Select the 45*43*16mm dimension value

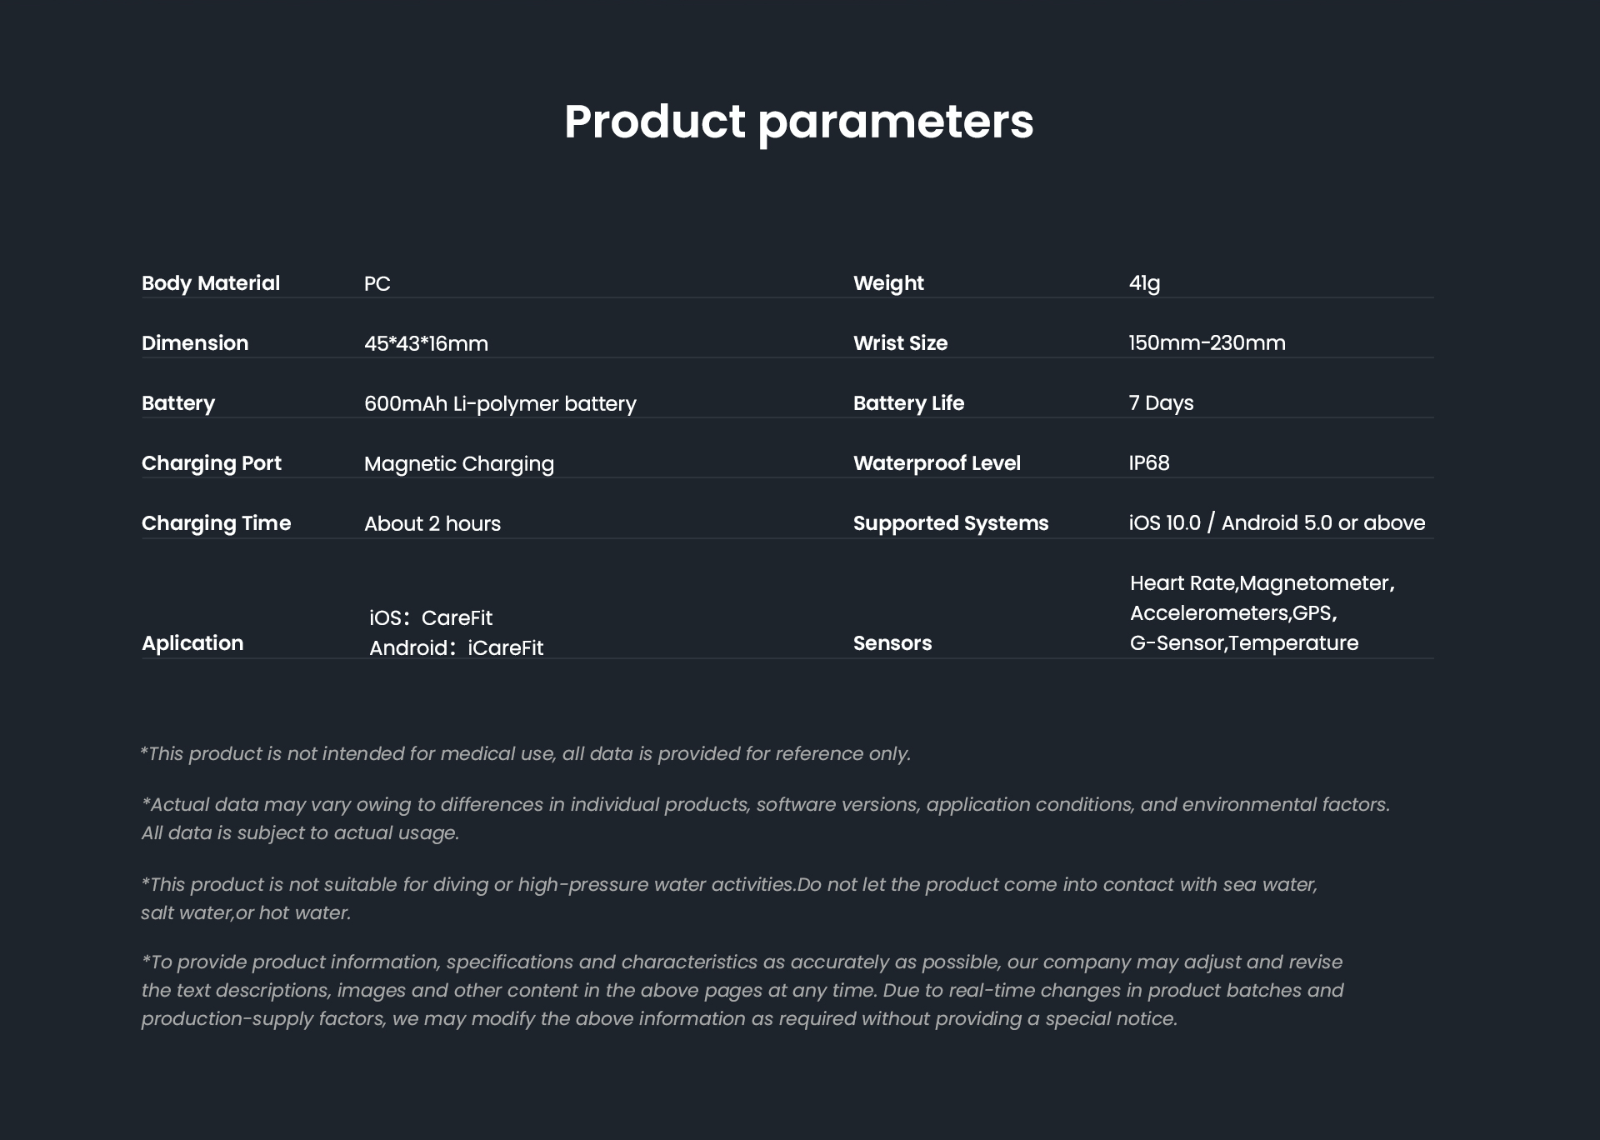coord(426,344)
